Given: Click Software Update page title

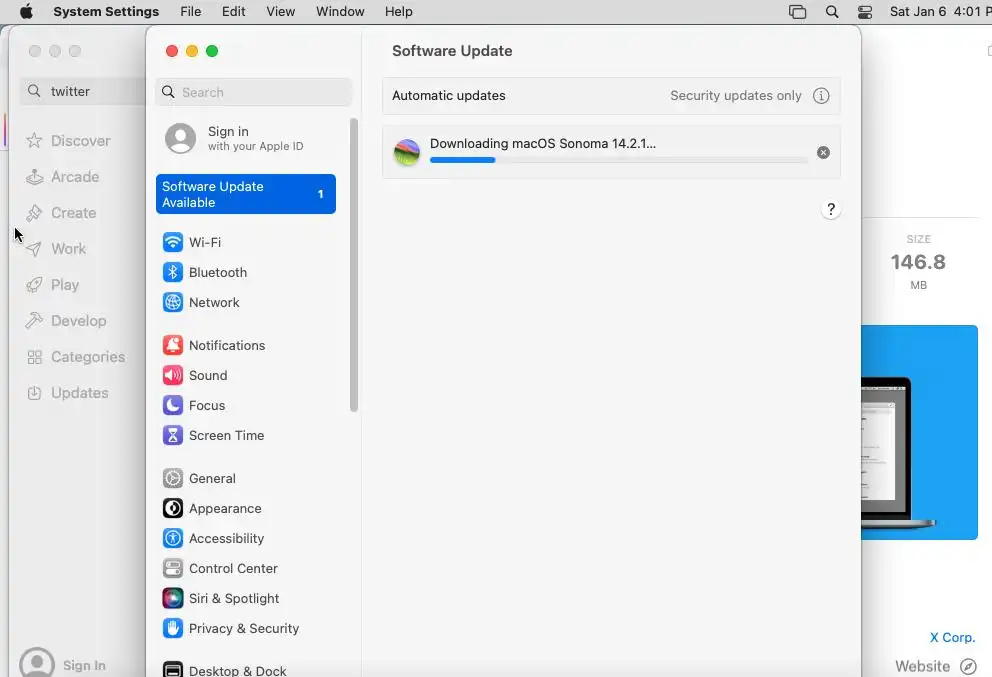Looking at the screenshot, I should point(452,51).
